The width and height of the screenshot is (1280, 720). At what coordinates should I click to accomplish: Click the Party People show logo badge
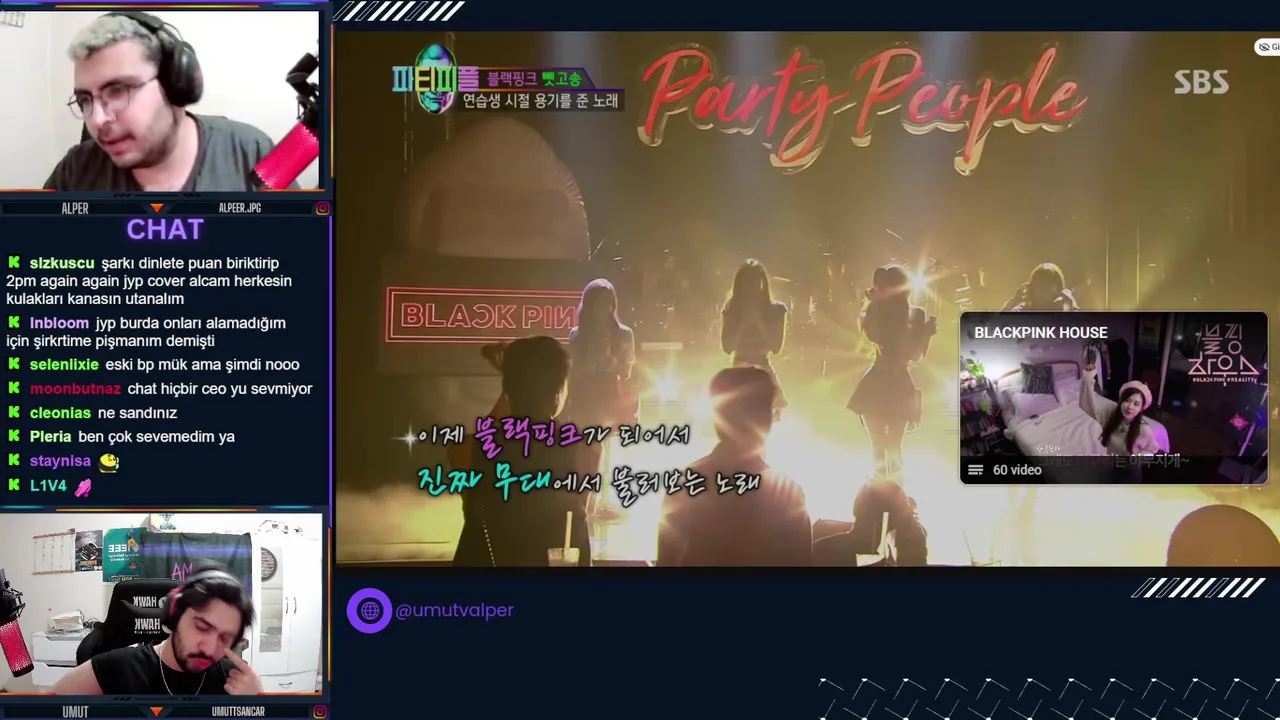[434, 79]
